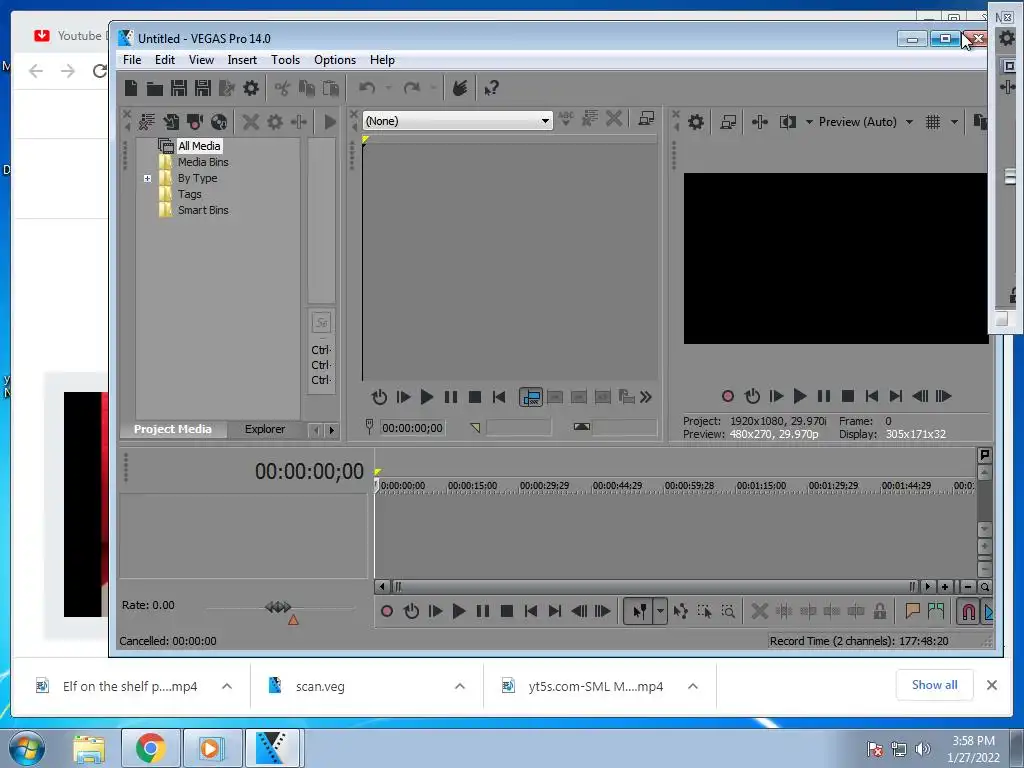Click the volume speaker icon in system tray

922,749
